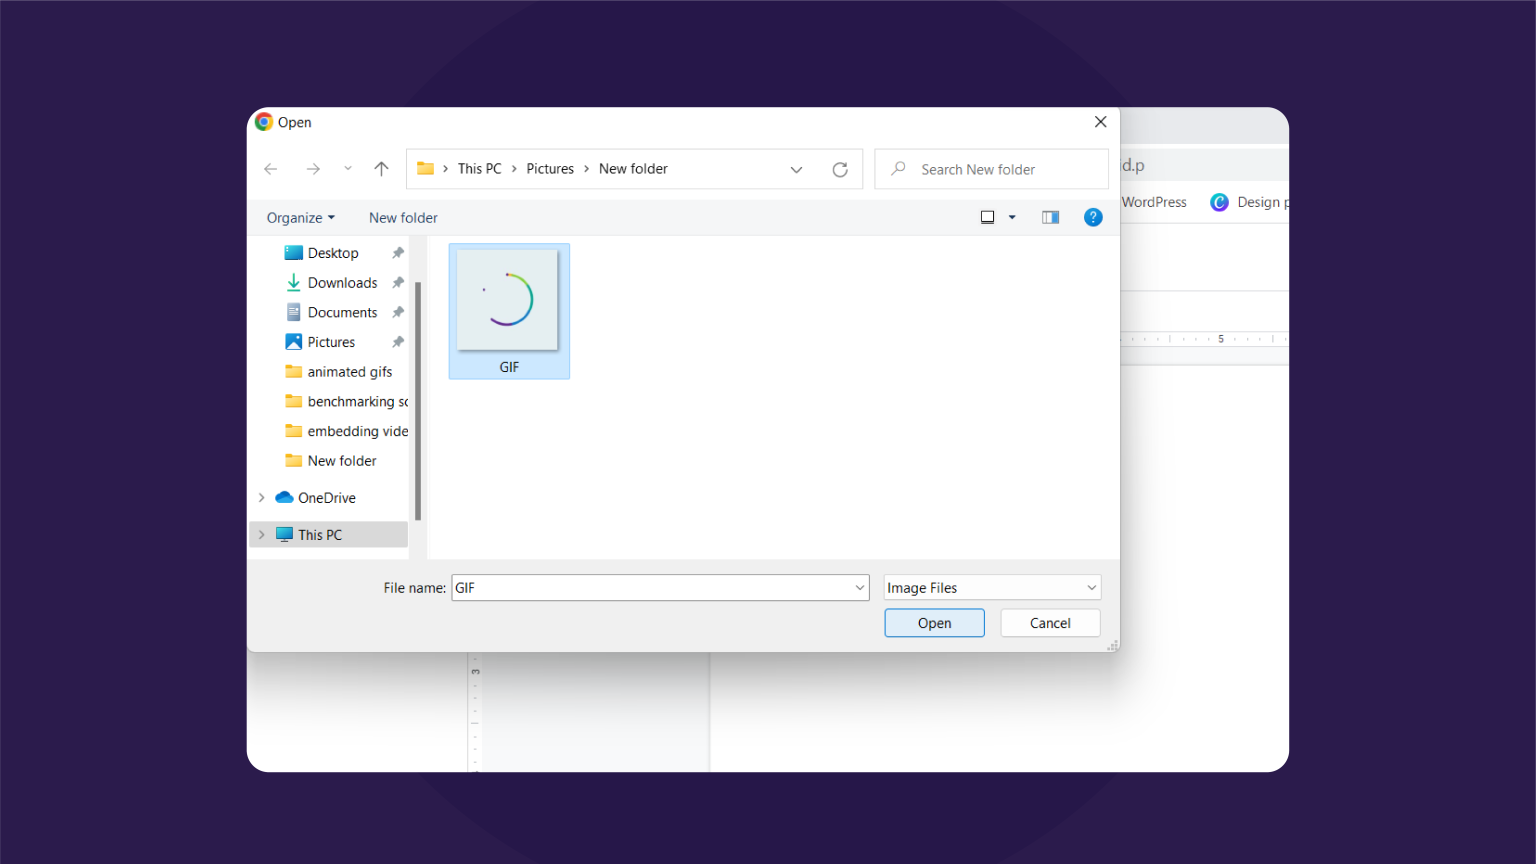Select the Pictures sidebar entry
This screenshot has height=864, width=1536.
pyautogui.click(x=330, y=341)
